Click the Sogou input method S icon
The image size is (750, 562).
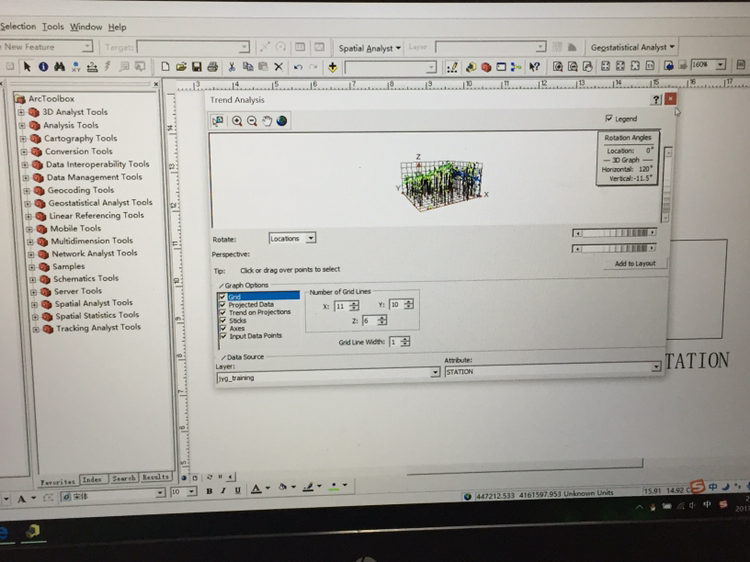coord(698,487)
